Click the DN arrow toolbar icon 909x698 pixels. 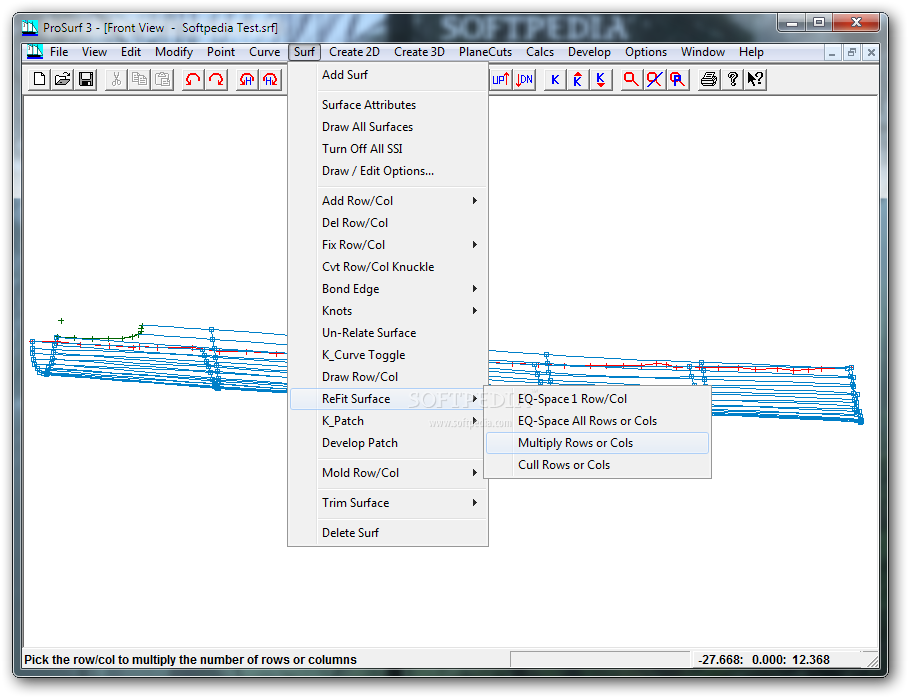tap(524, 79)
